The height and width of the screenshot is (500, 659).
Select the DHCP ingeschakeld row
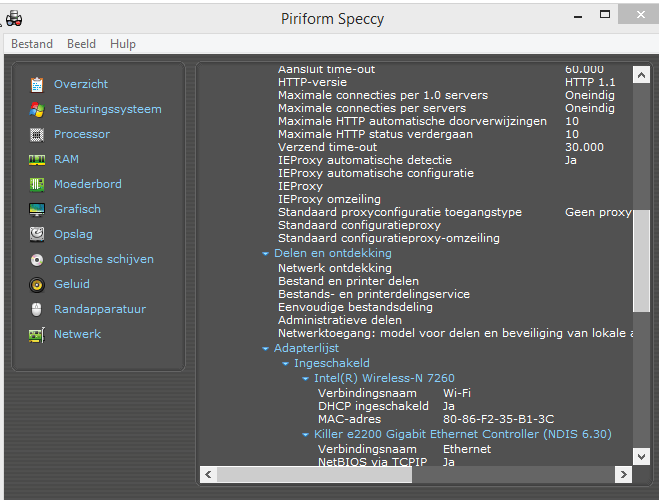[x=386, y=406]
